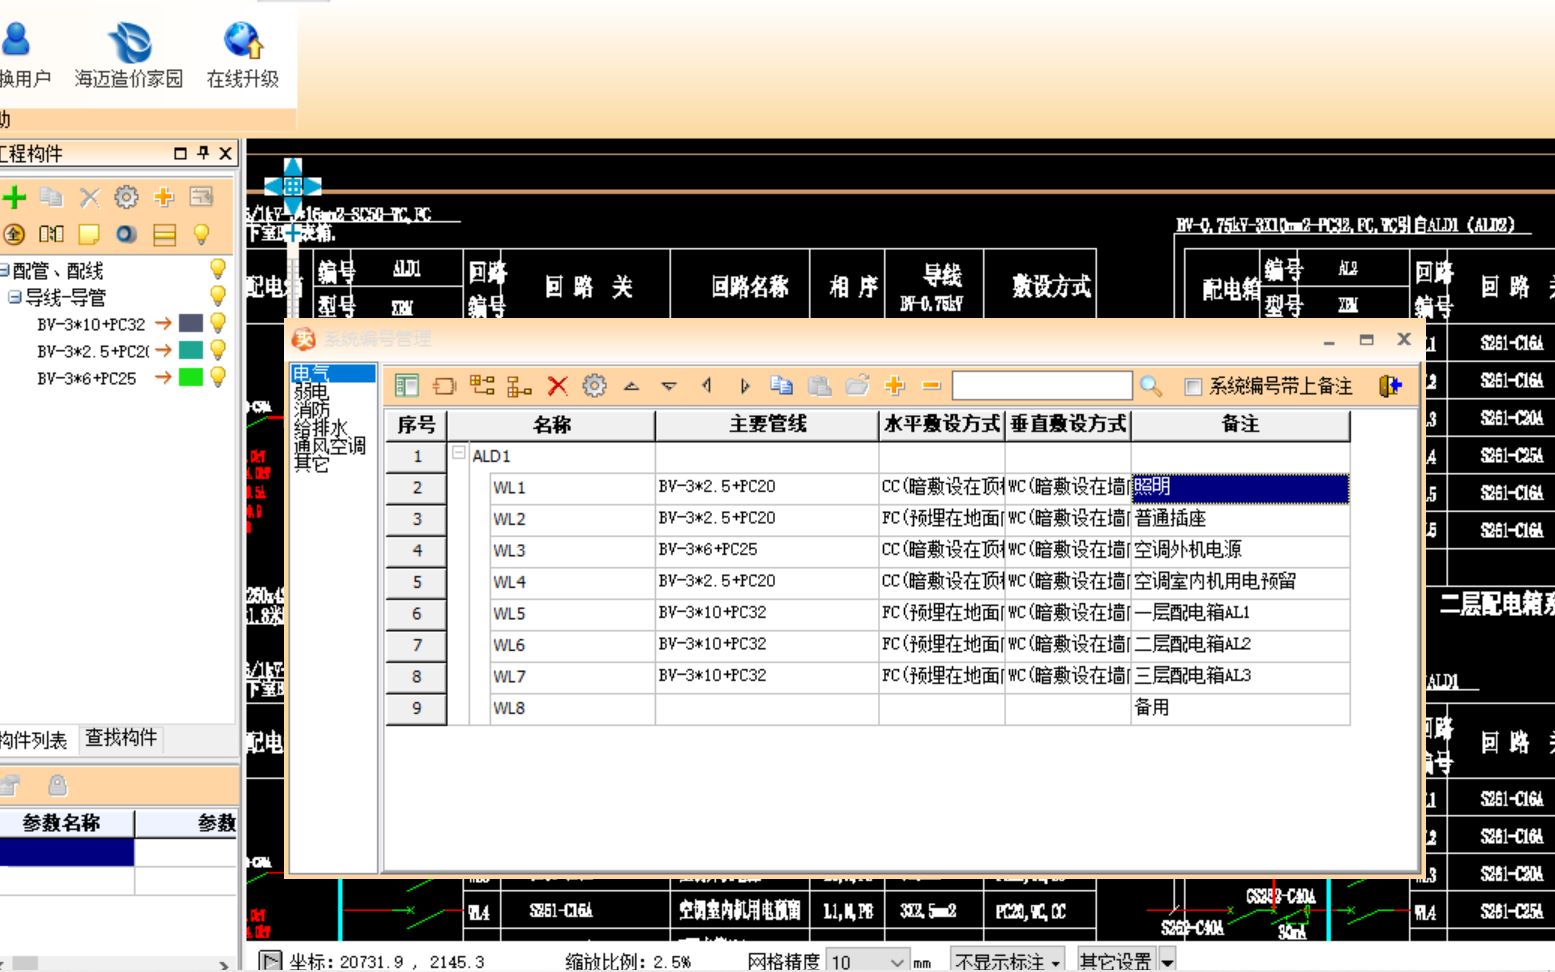Click the orange plus add icon in the dialog

click(893, 385)
